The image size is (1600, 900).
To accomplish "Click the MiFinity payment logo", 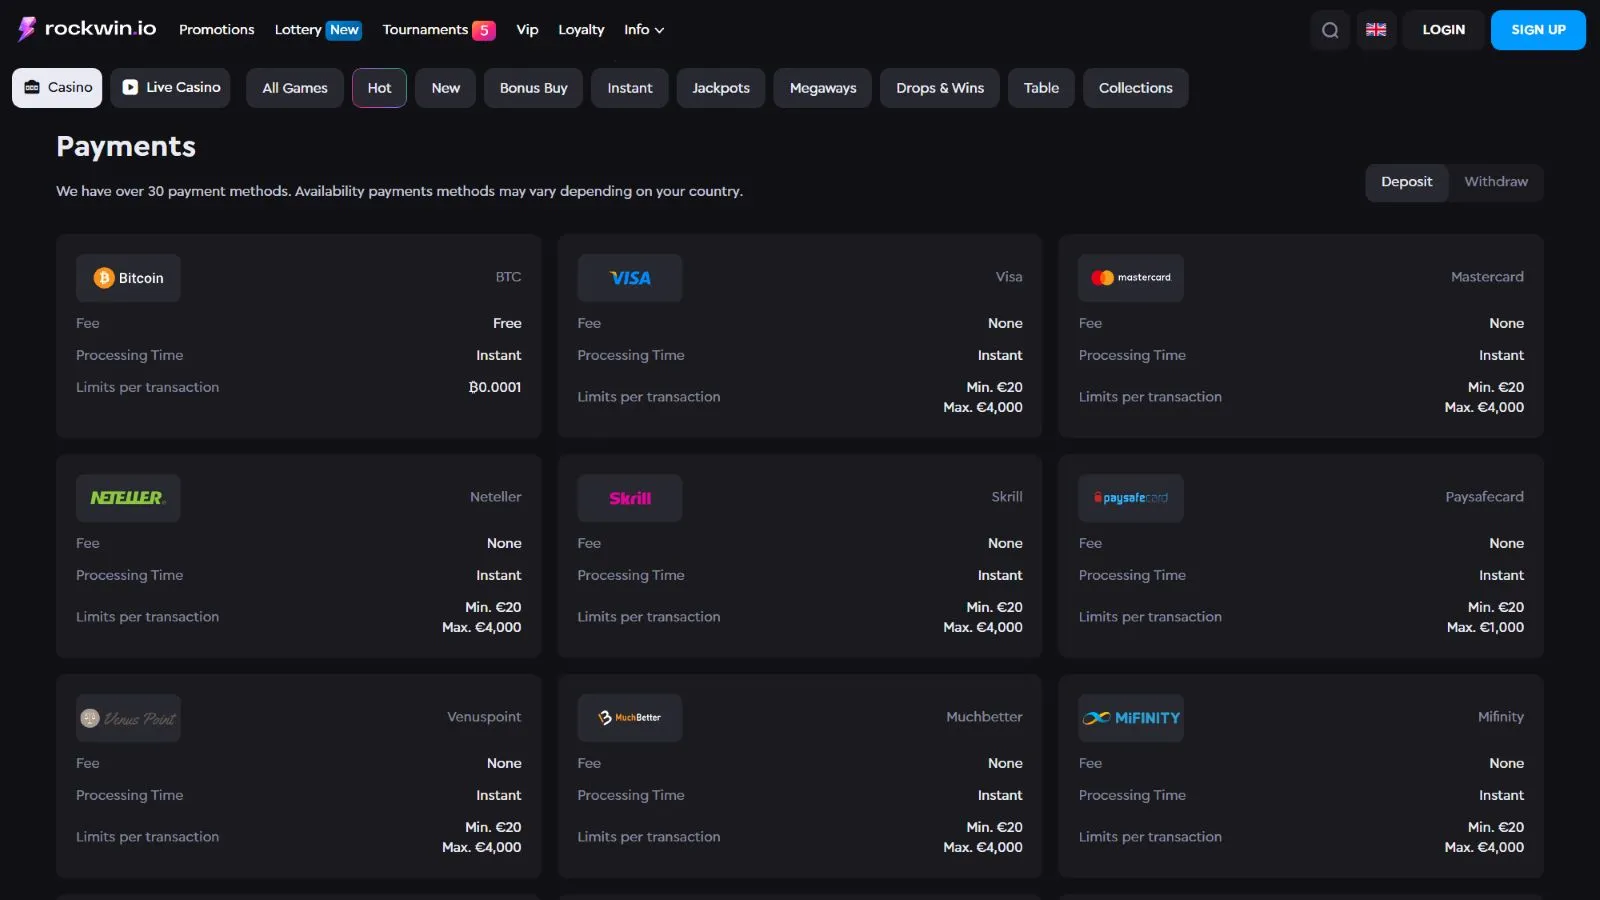I will 1131,718.
